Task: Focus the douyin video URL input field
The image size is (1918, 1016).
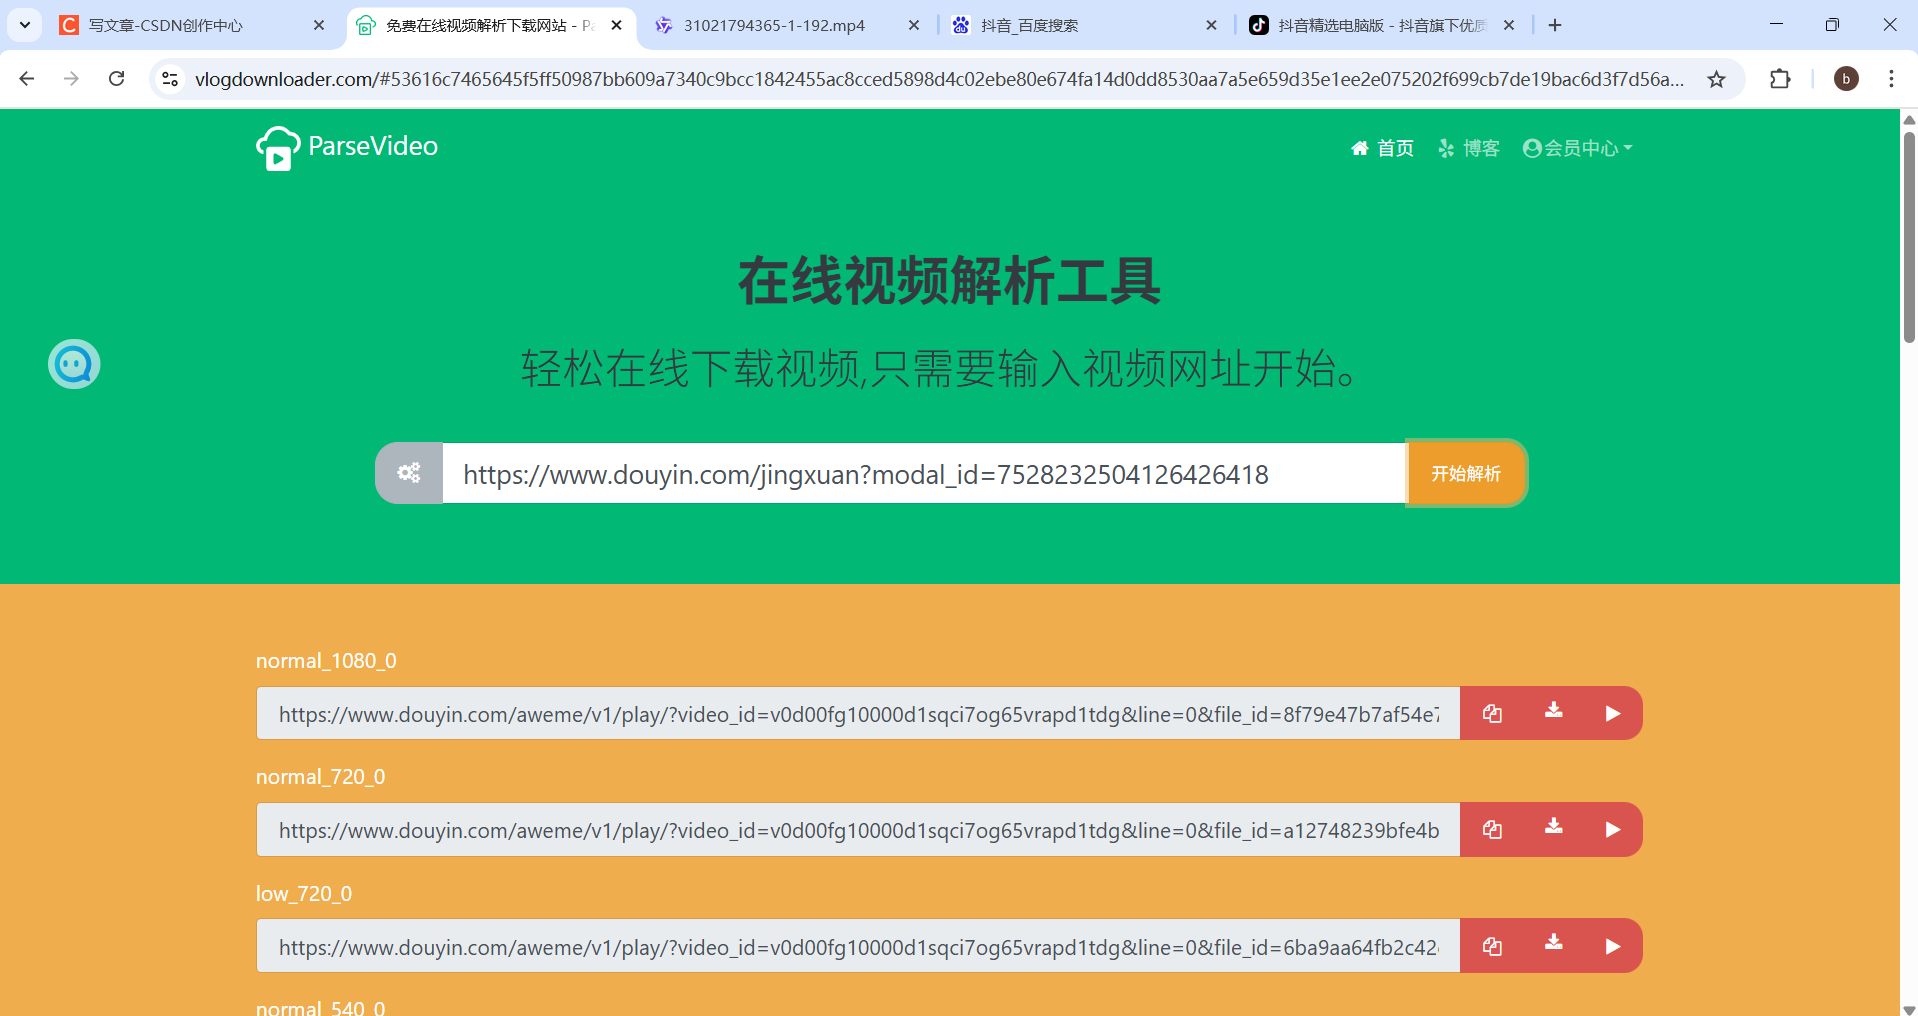Action: tap(924, 473)
